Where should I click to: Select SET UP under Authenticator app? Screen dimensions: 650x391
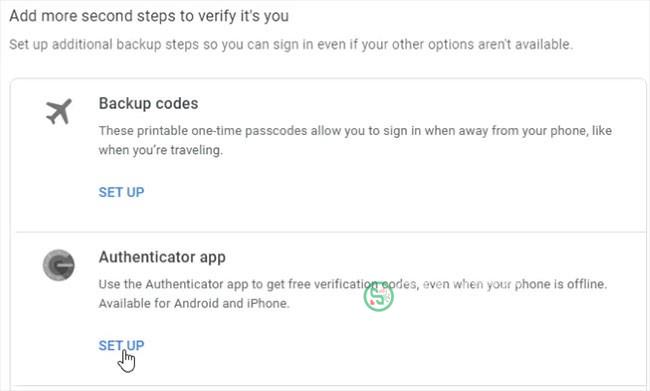[x=121, y=345]
